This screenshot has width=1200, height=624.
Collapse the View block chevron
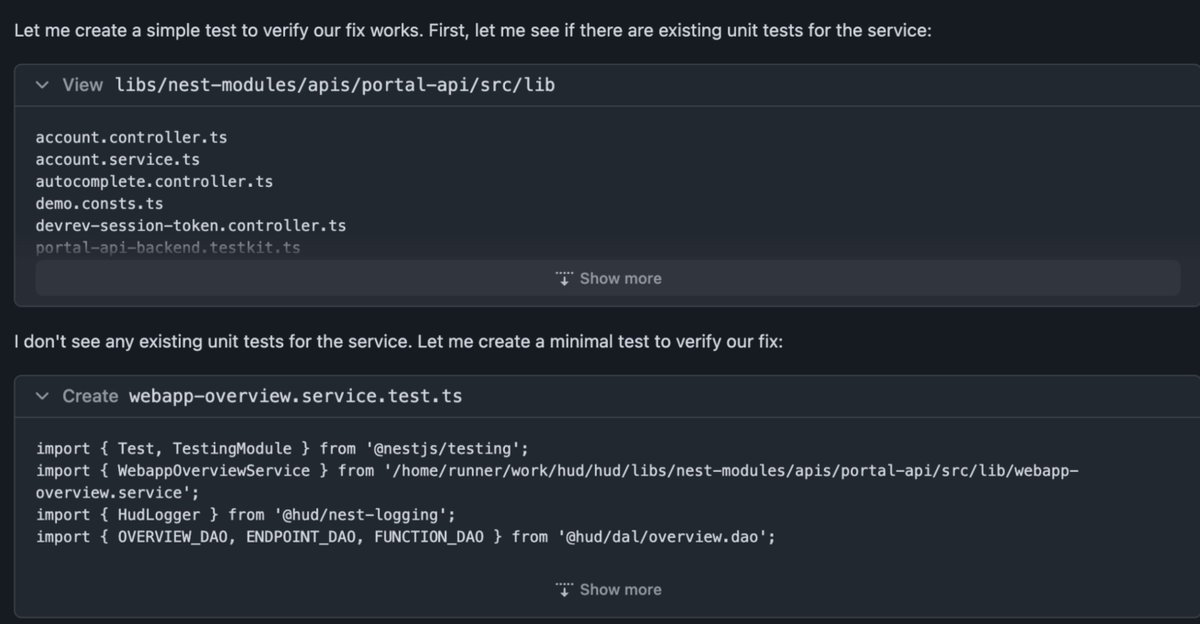[42, 85]
